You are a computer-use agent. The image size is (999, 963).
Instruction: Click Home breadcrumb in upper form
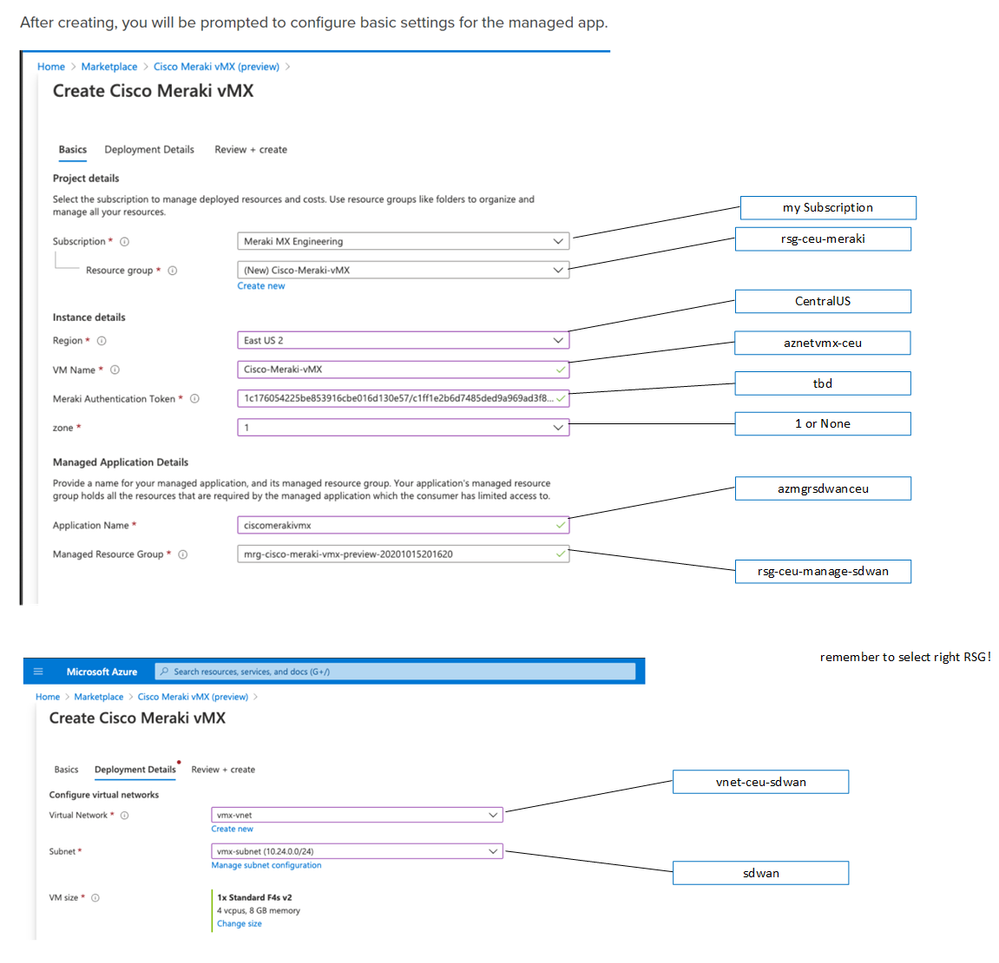[51, 67]
